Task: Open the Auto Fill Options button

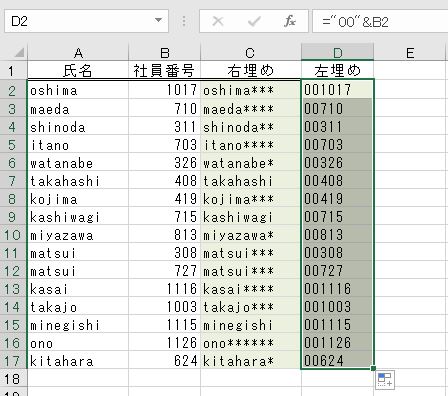Action: pos(385,379)
